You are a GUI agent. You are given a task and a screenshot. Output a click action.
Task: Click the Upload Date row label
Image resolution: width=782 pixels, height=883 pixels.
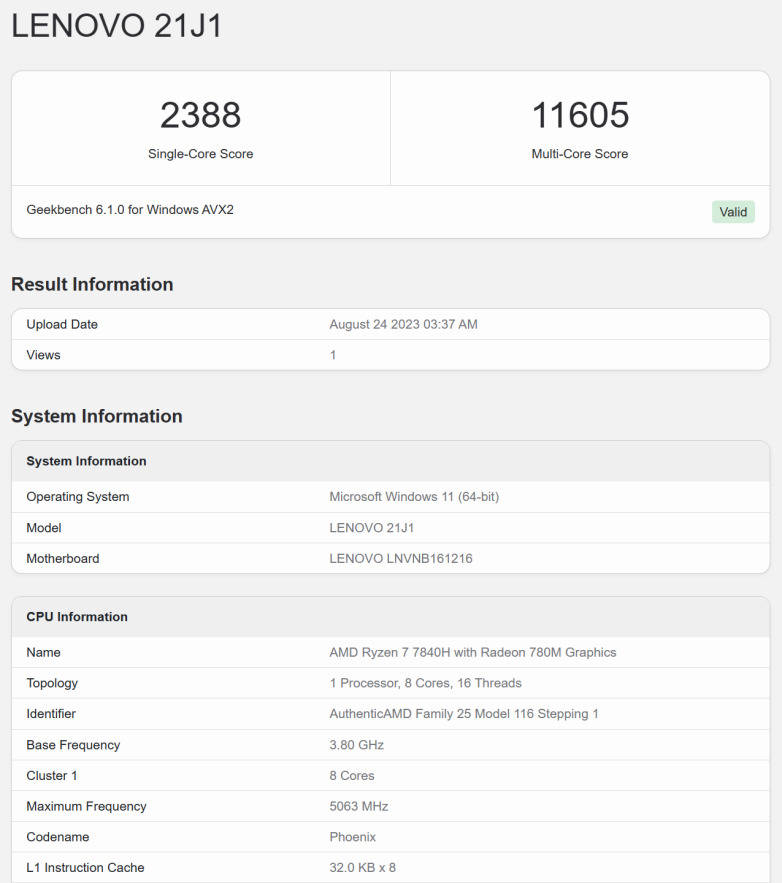point(62,324)
